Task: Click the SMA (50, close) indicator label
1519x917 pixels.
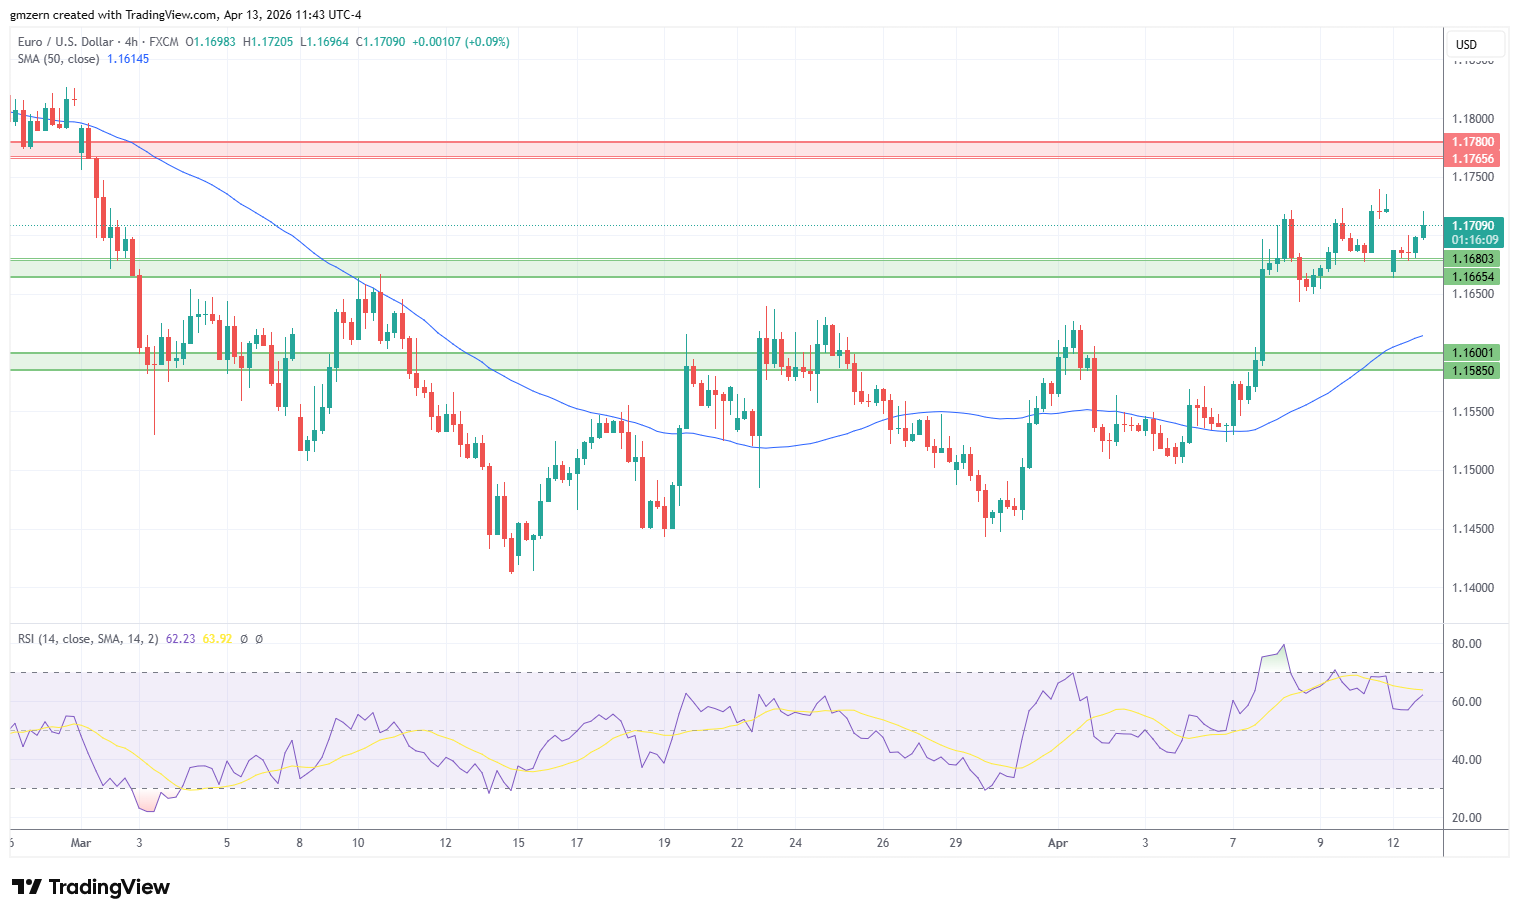Action: [x=58, y=59]
